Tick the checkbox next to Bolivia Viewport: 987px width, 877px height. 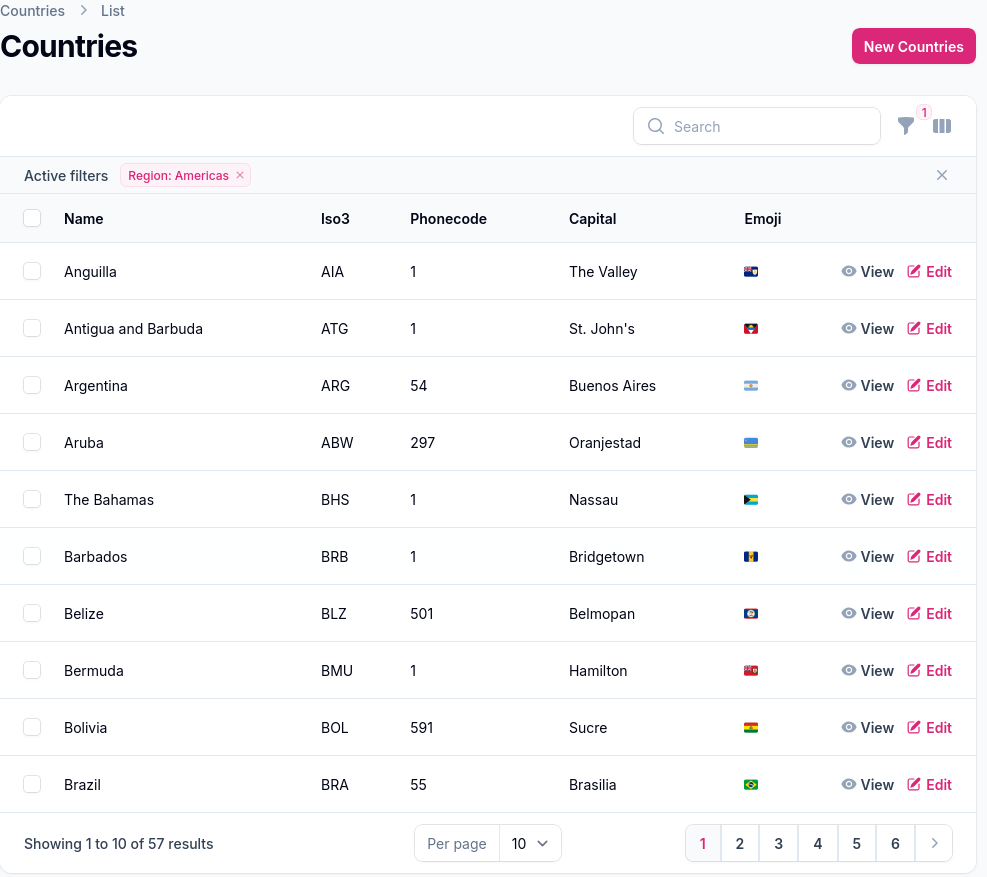[x=32, y=727]
